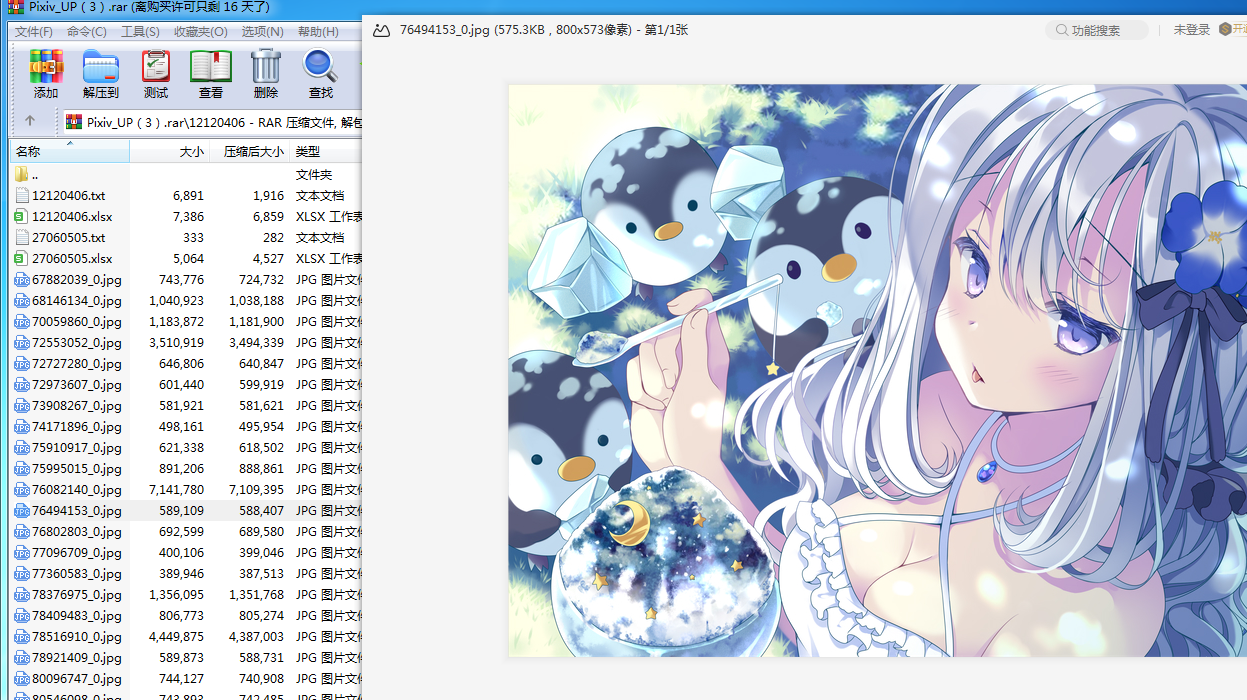Select the parent folder ".." entry
Image resolution: width=1247 pixels, height=700 pixels.
coord(36,175)
